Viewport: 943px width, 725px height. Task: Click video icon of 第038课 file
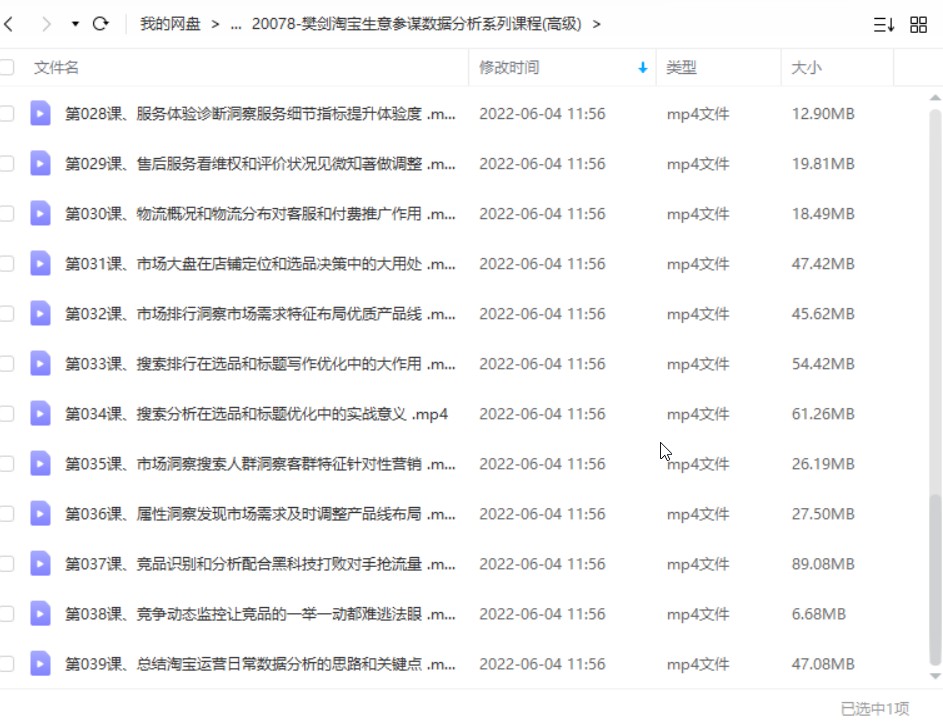40,614
